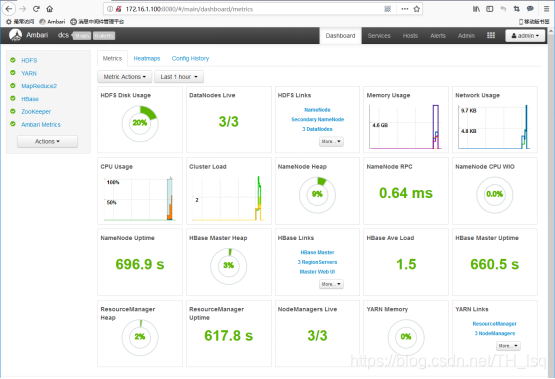Click the undo arrow icon in browser toolbar
The image size is (555, 379).
503,9
